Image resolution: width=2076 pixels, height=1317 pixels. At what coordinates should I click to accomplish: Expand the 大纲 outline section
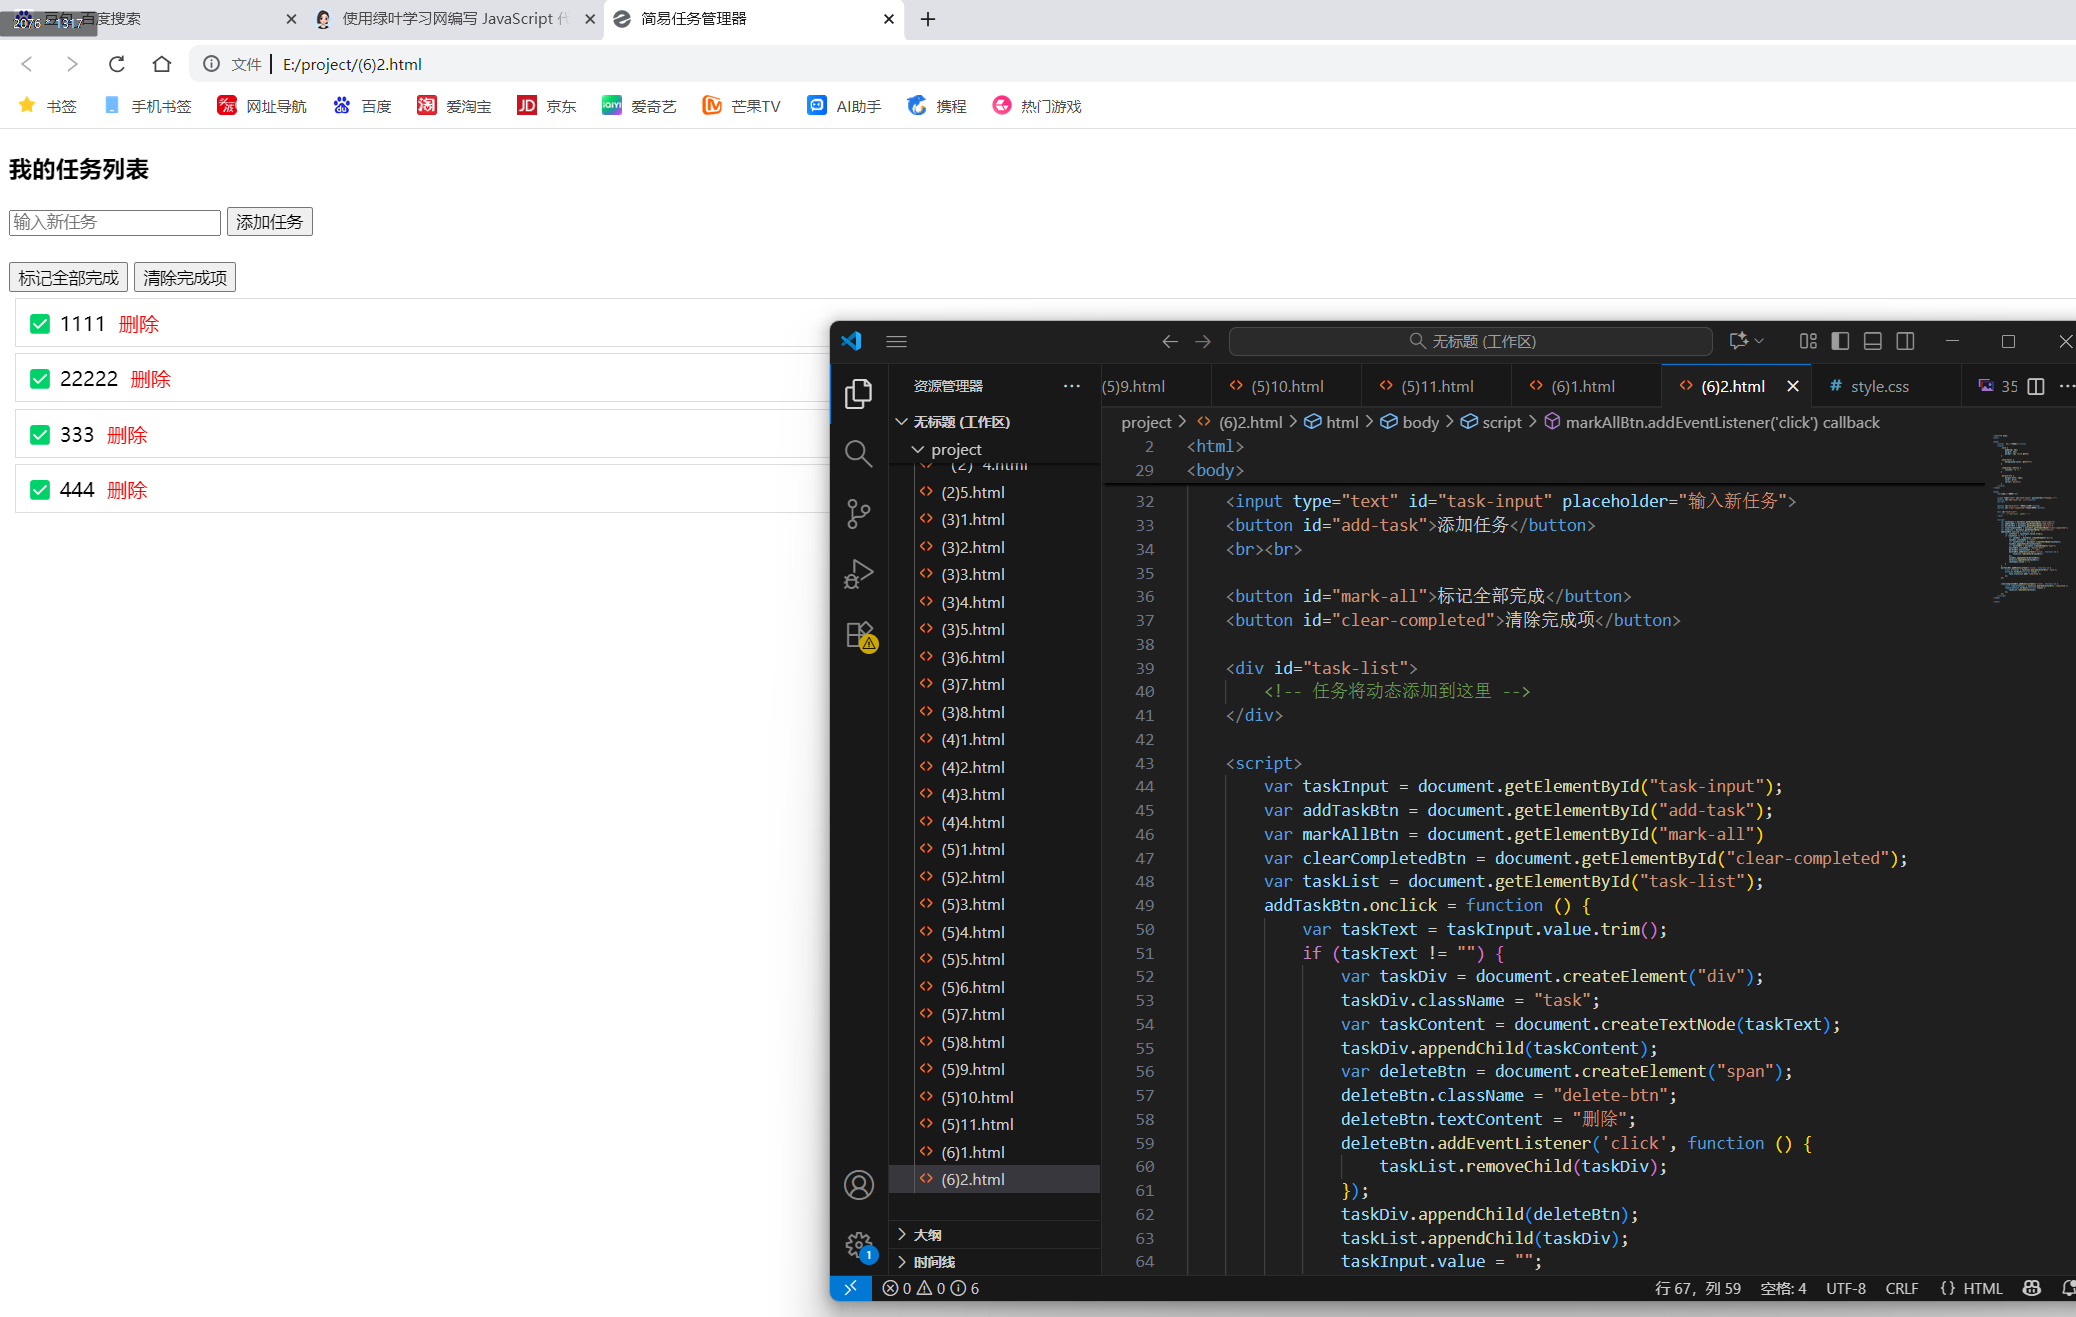pyautogui.click(x=927, y=1235)
